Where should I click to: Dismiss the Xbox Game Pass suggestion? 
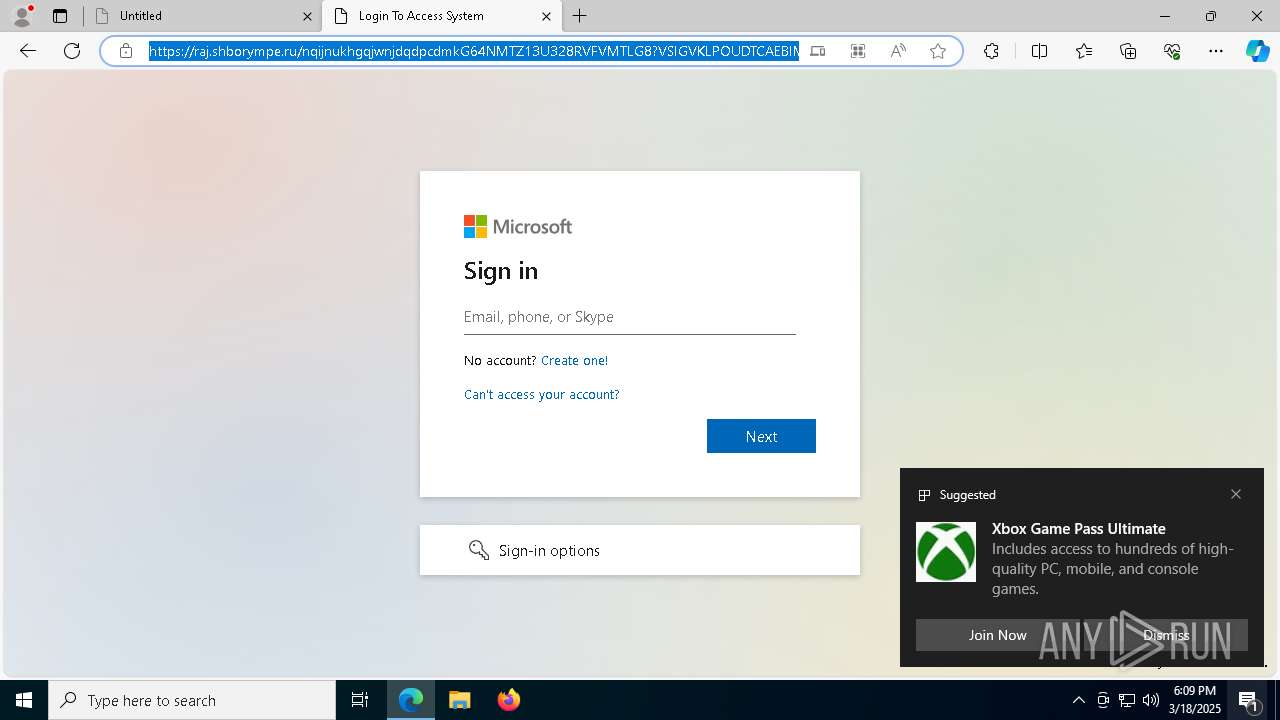[1166, 635]
